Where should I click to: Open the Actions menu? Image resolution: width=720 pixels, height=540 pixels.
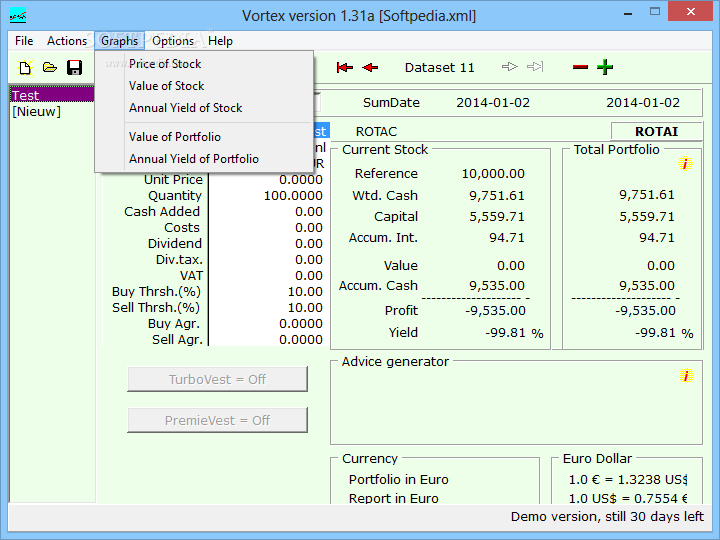coord(67,41)
